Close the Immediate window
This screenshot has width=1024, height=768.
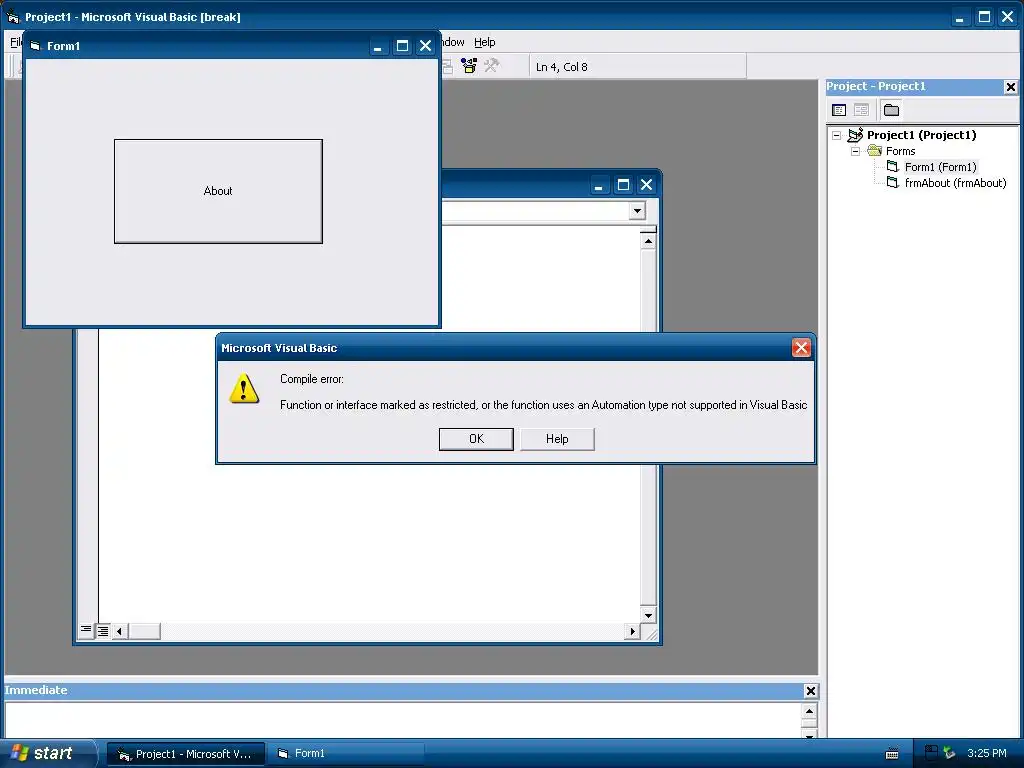tap(810, 691)
